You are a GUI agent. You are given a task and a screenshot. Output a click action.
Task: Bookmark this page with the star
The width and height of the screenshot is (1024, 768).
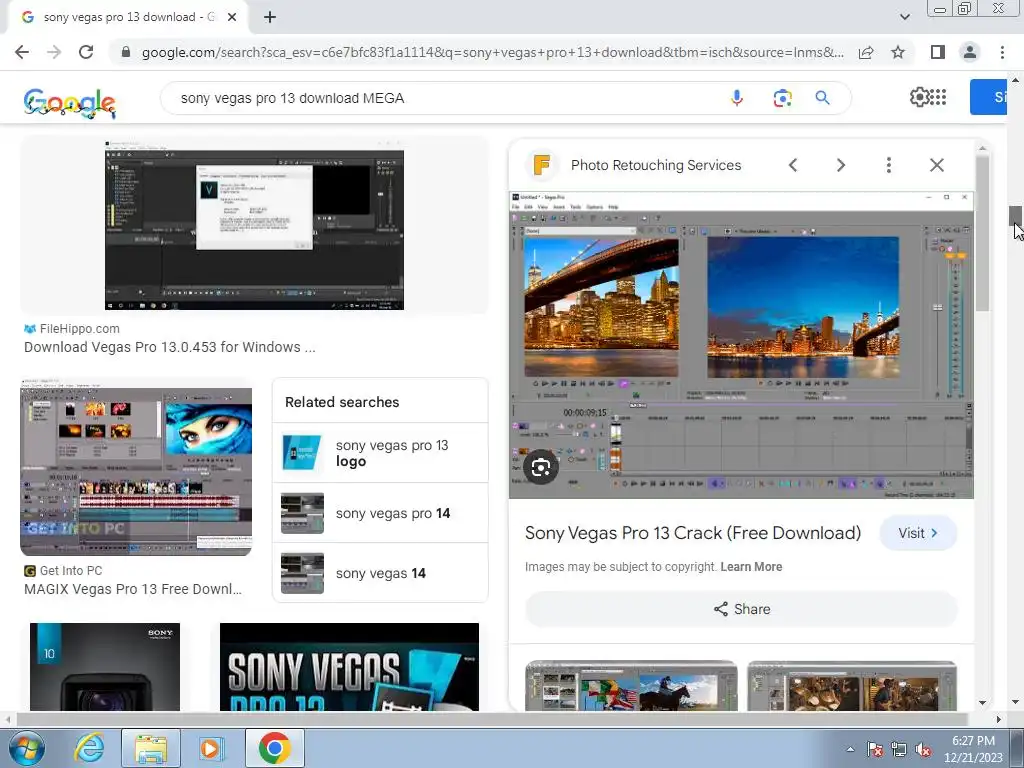[898, 52]
